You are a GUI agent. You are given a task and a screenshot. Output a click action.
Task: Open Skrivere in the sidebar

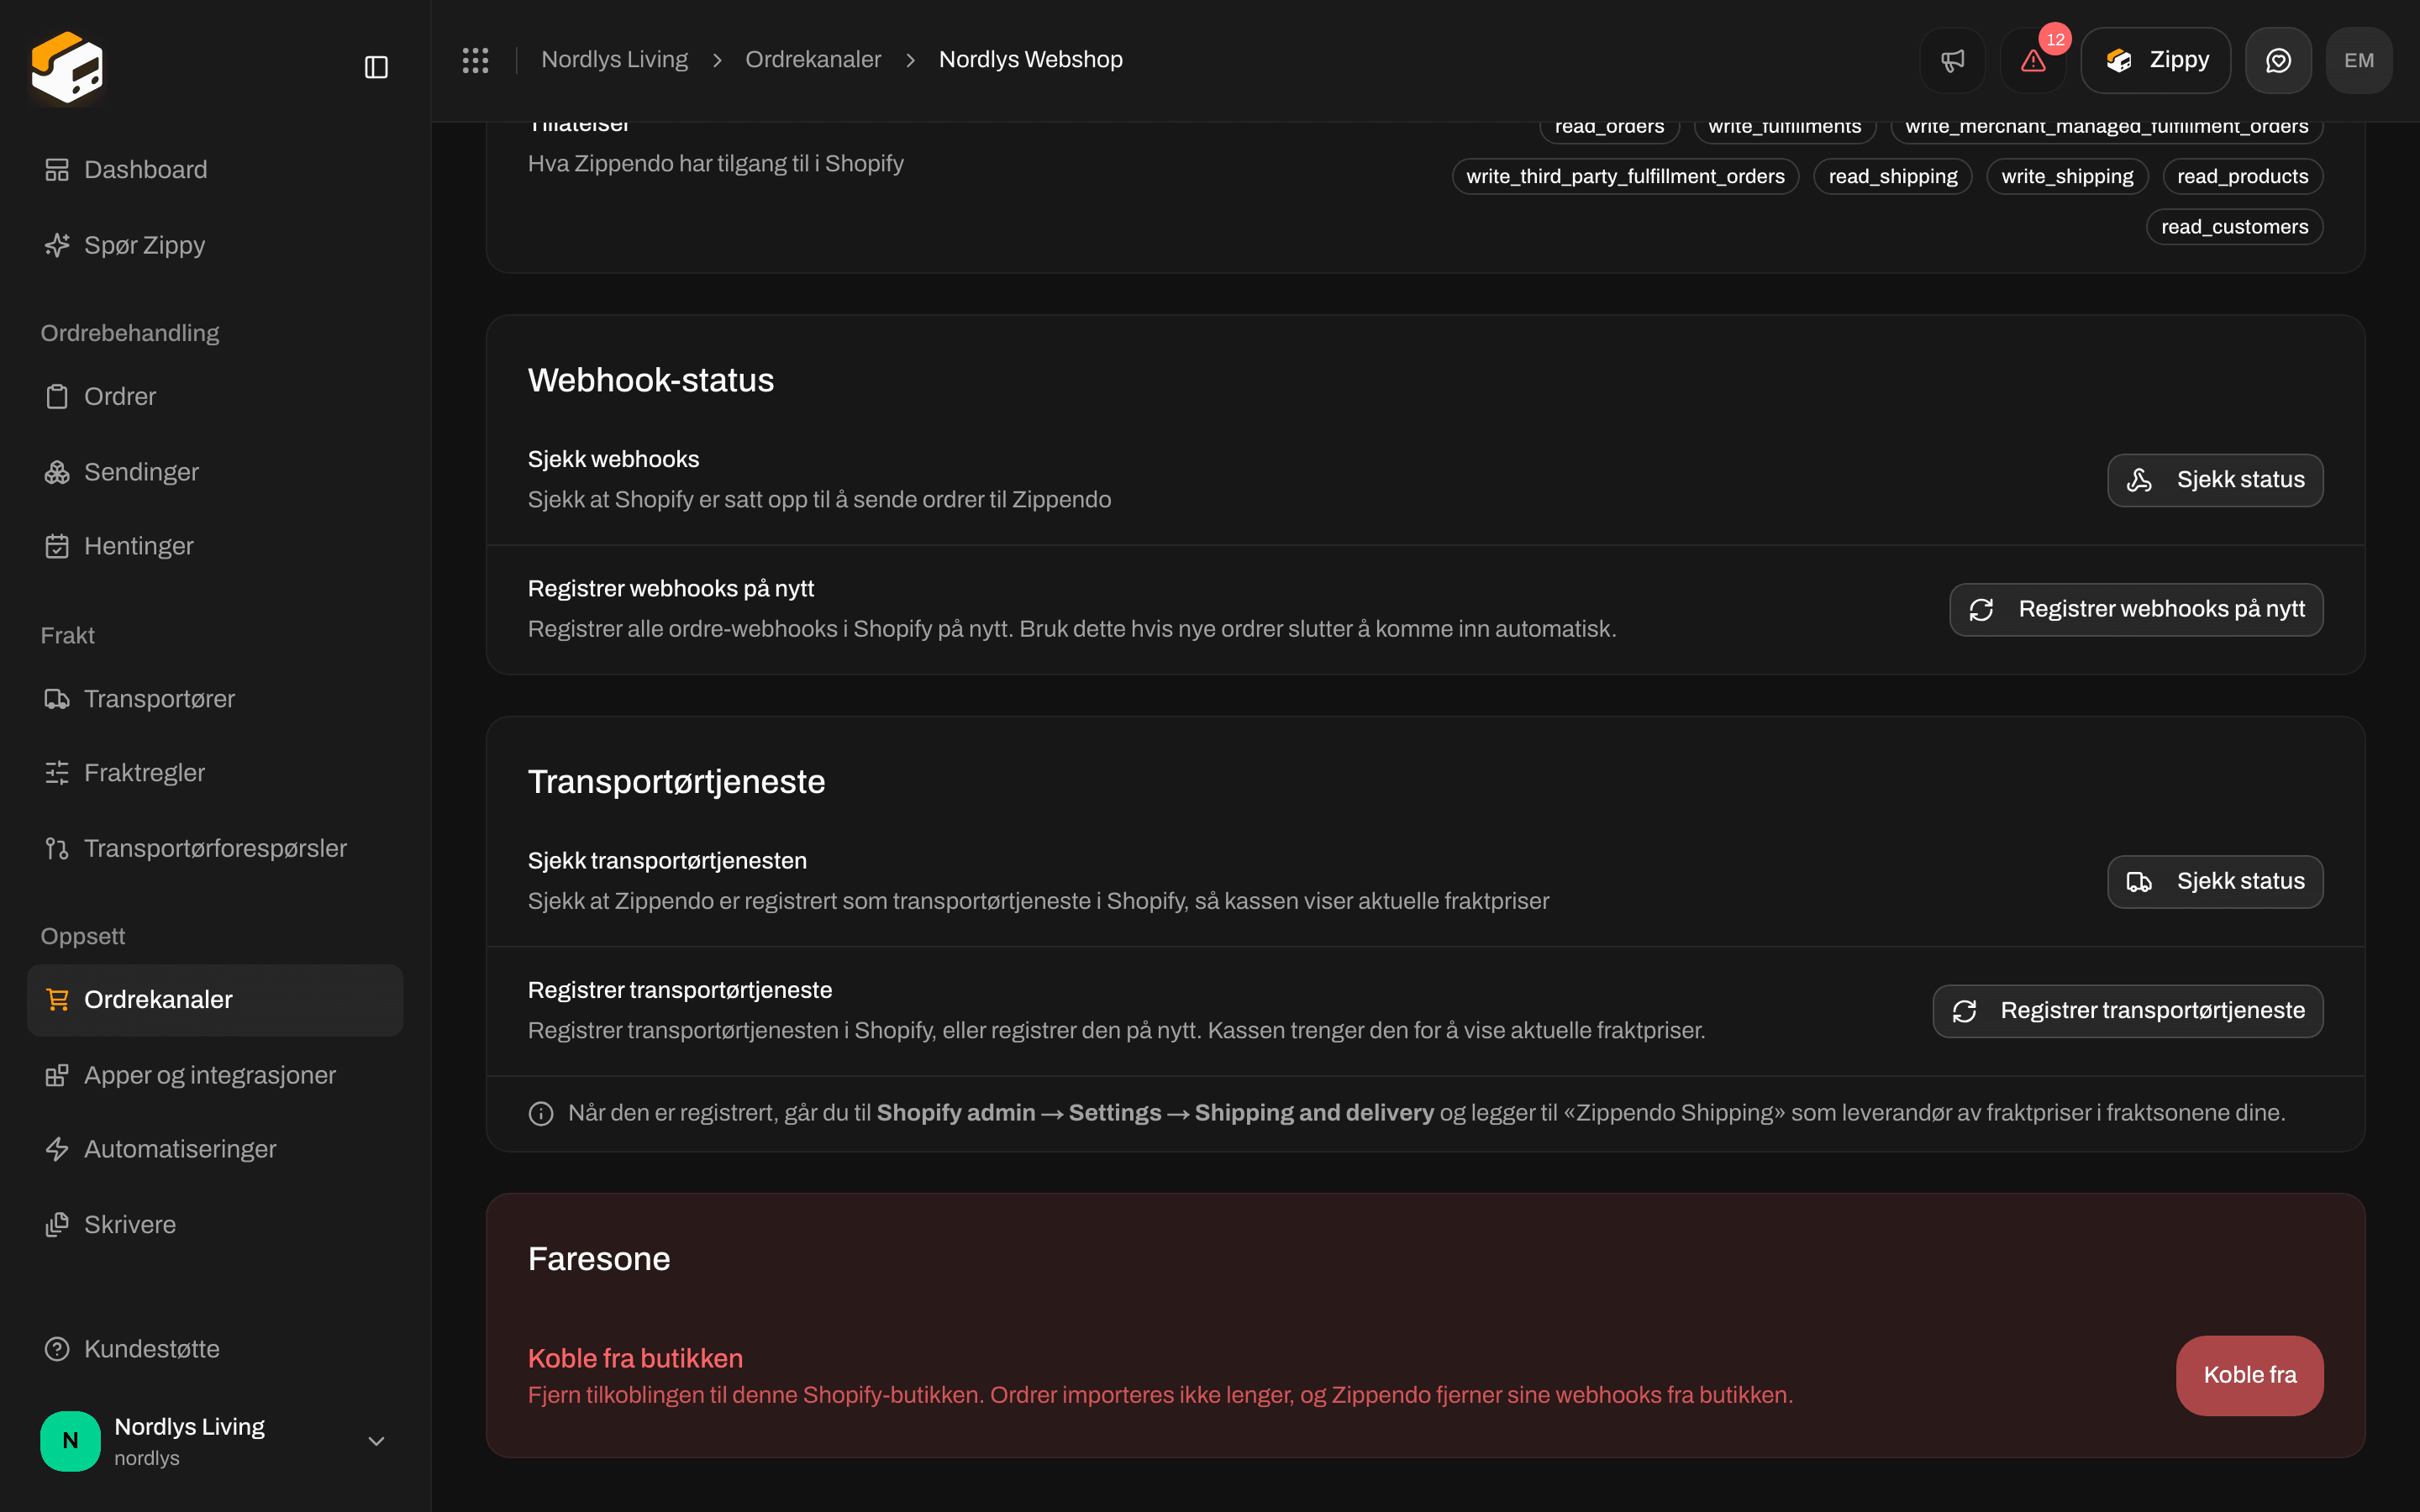point(215,1224)
